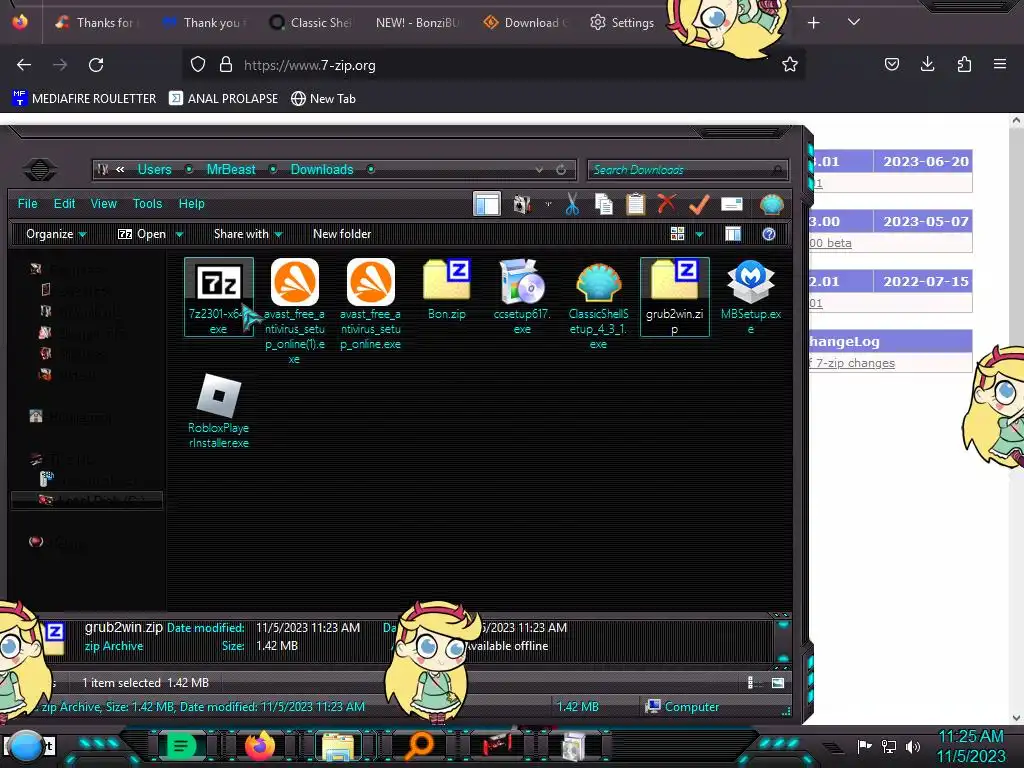
Task: Open the View menu in Explorer
Action: (104, 204)
